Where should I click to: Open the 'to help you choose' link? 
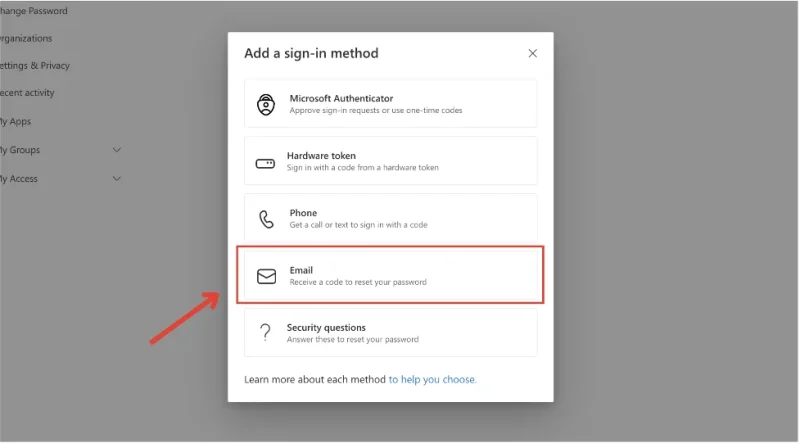pos(433,379)
